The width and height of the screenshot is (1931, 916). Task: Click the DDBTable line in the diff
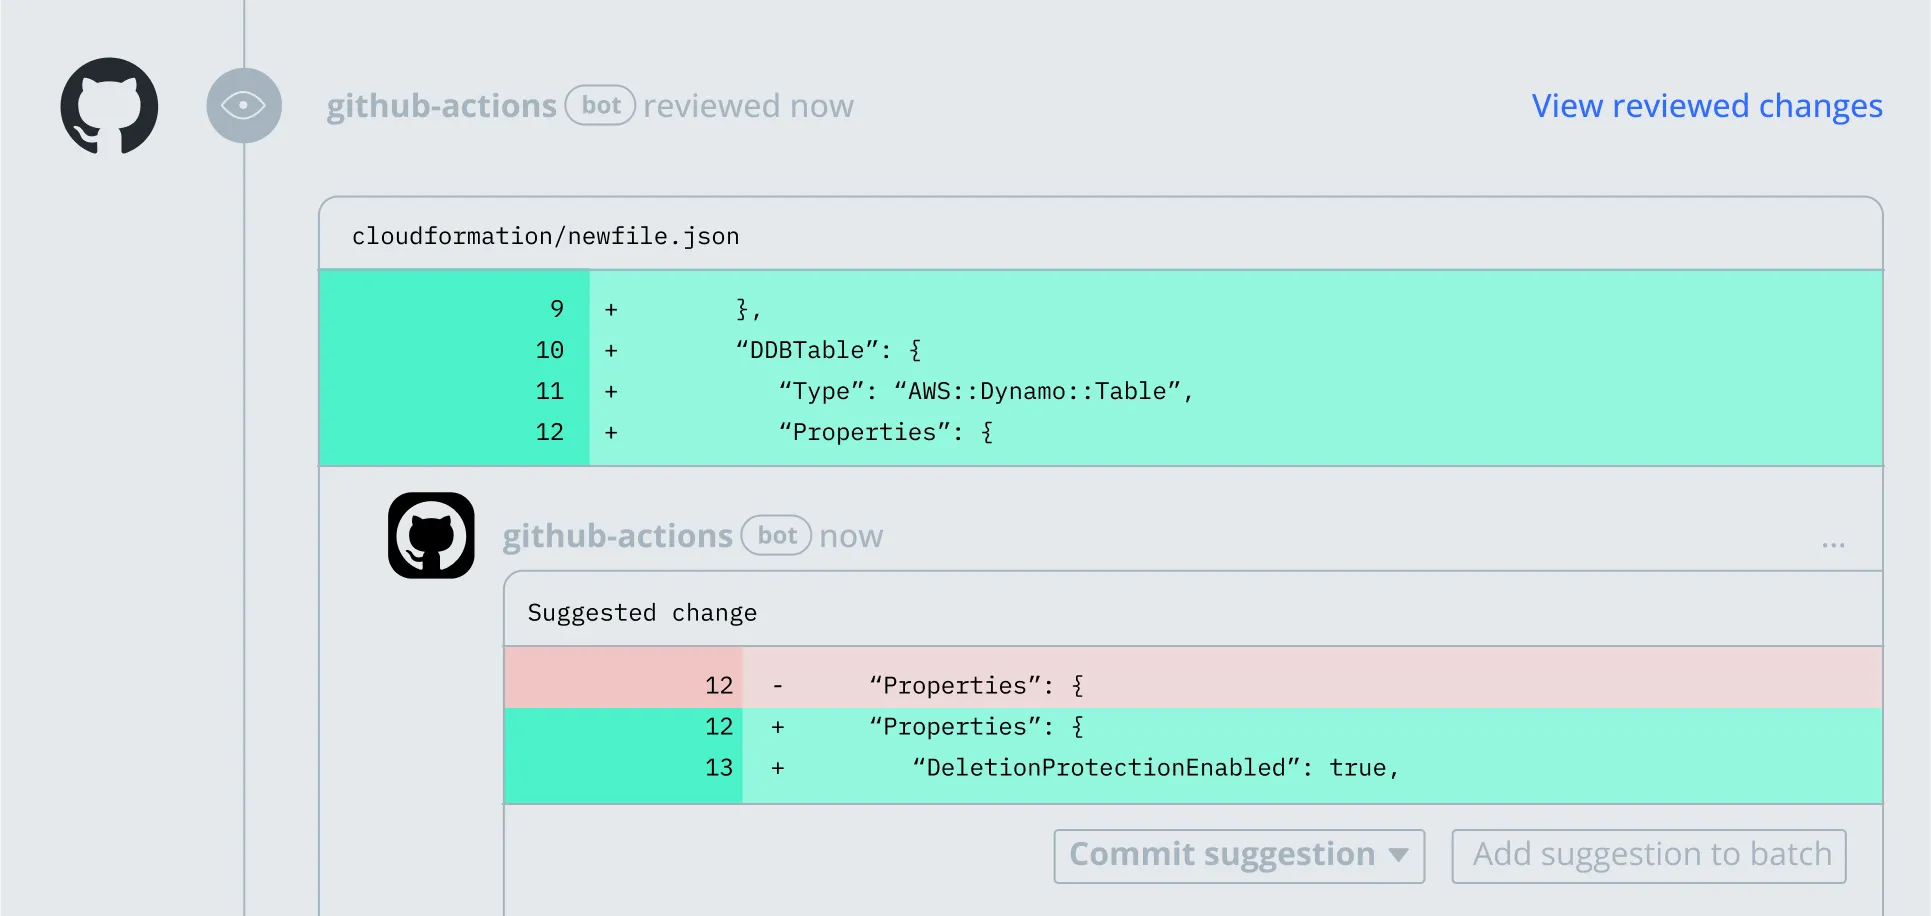(828, 350)
